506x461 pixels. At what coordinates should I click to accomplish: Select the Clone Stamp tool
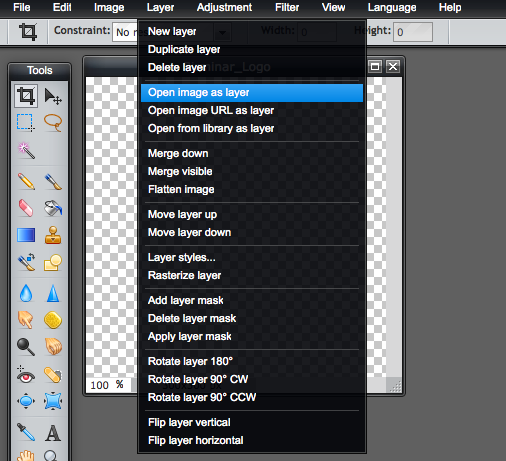[x=53, y=235]
